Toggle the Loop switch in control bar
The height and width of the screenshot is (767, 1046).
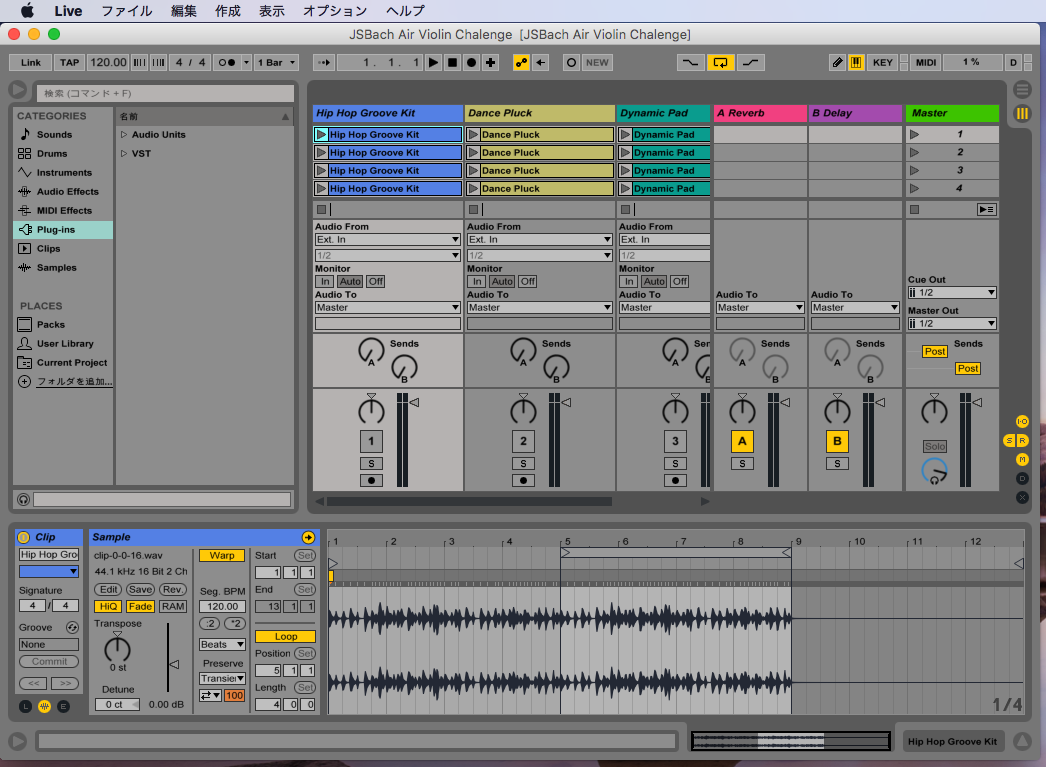point(720,63)
